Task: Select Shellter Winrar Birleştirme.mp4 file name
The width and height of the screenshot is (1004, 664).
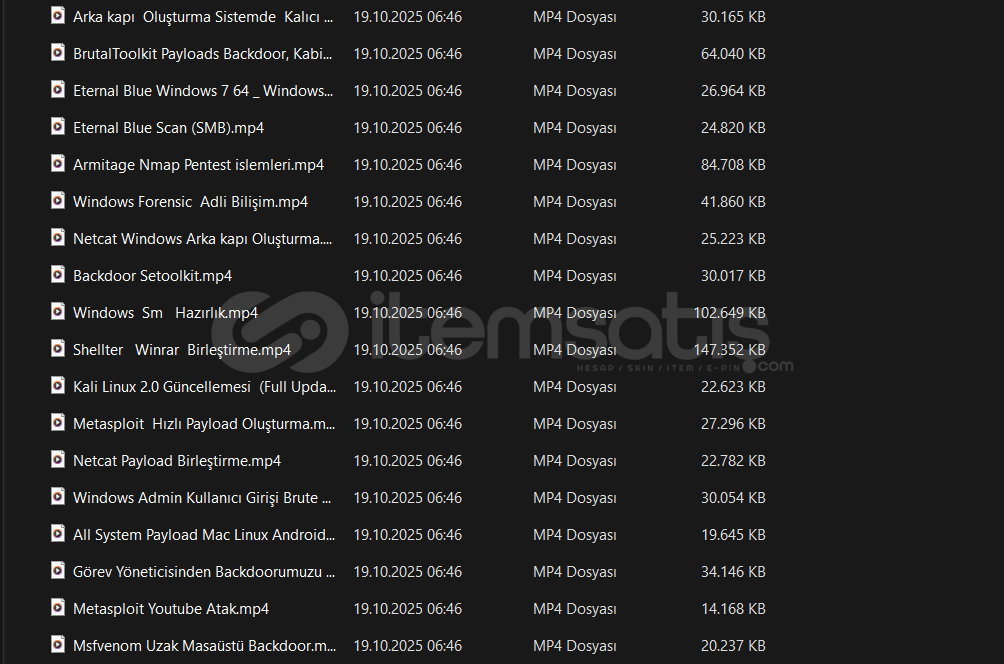Action: [182, 350]
